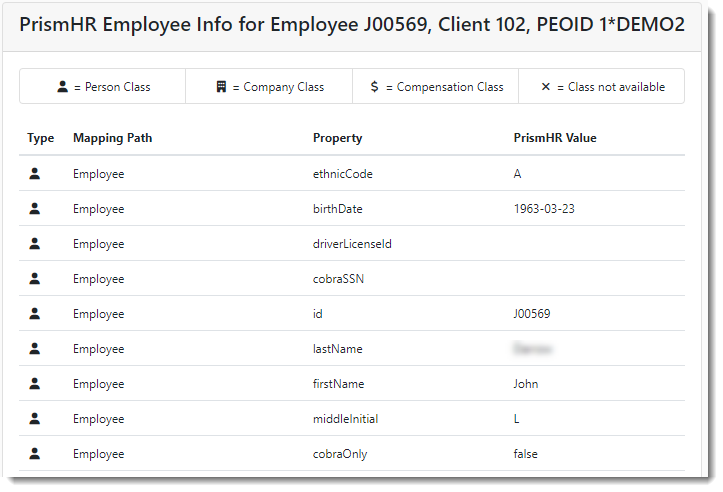Screen dimensions: 723x492
Task: Click the PrismHR Value column header
Action: click(x=554, y=138)
